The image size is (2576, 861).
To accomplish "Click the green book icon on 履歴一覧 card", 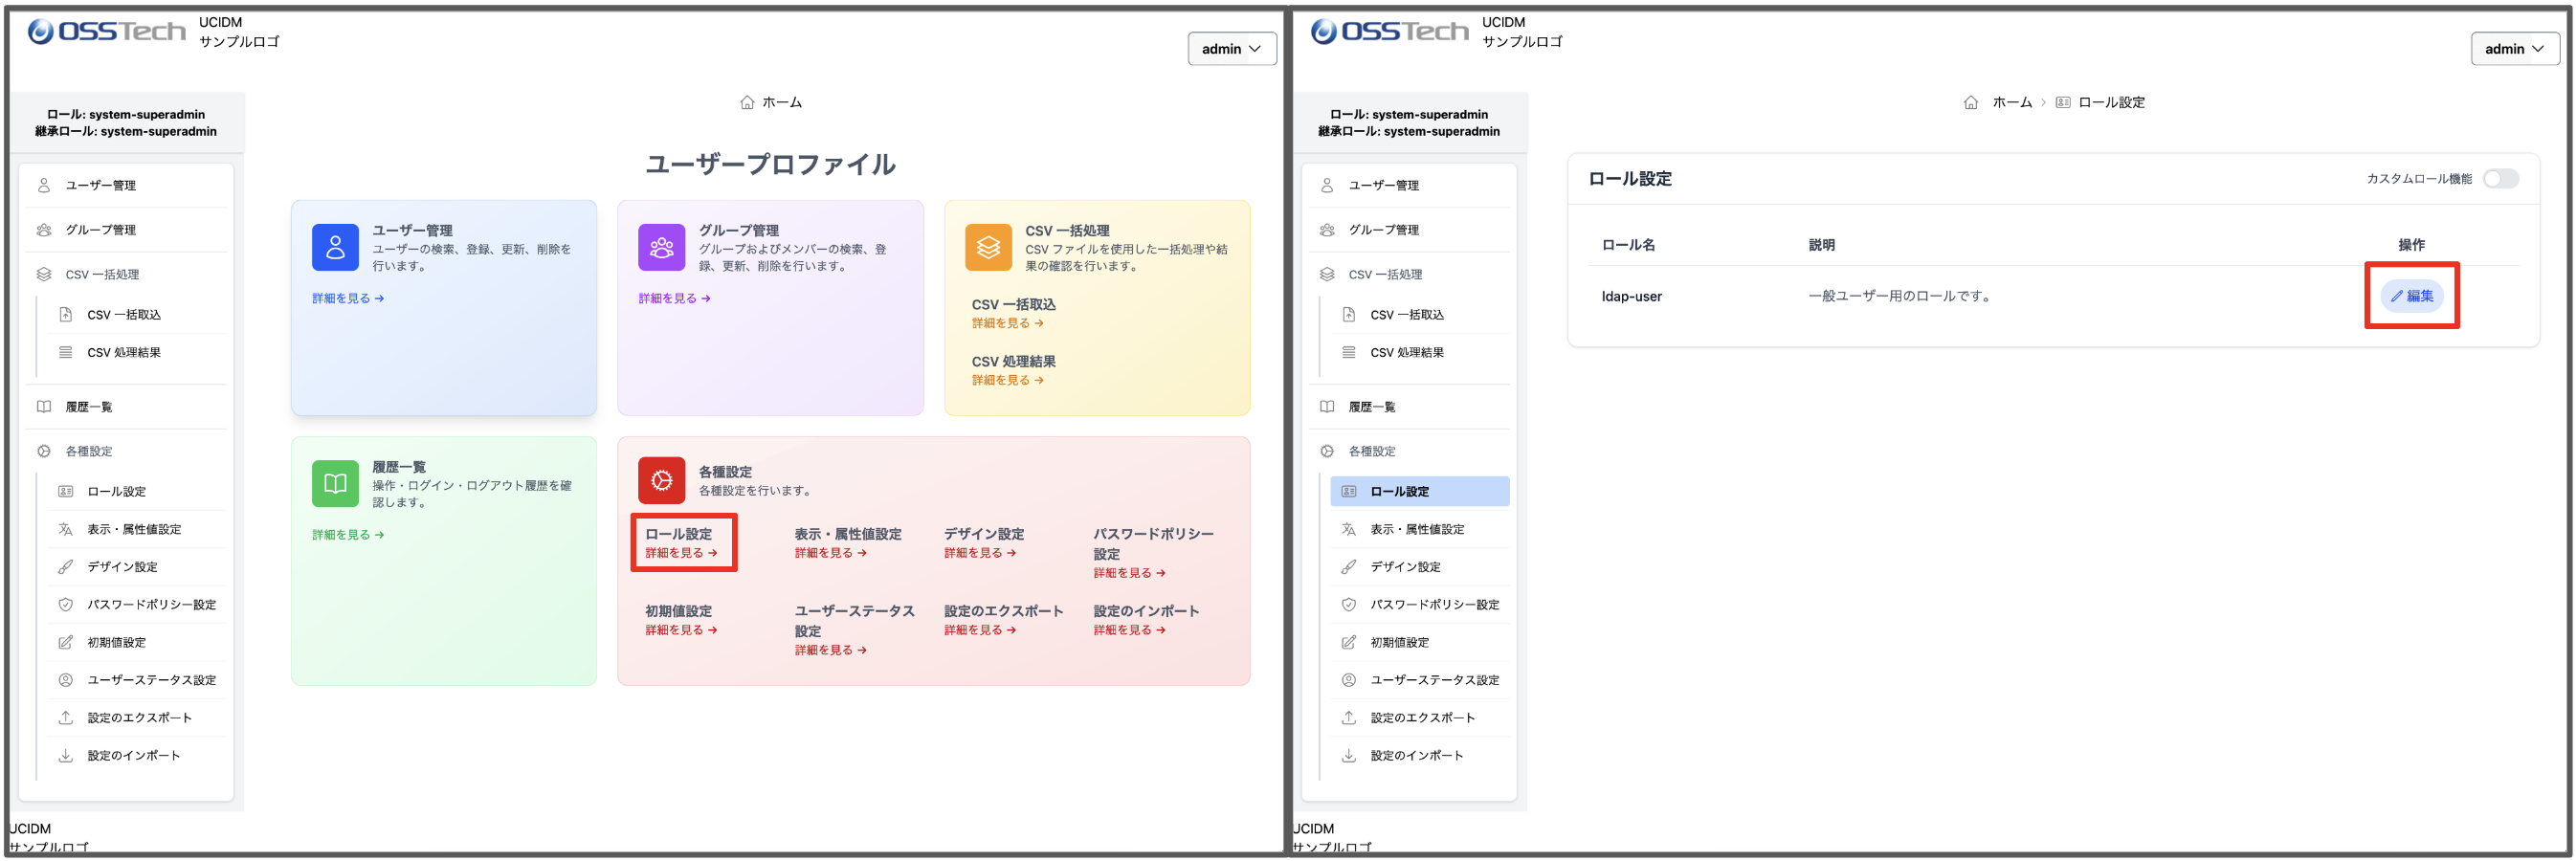I will (335, 484).
